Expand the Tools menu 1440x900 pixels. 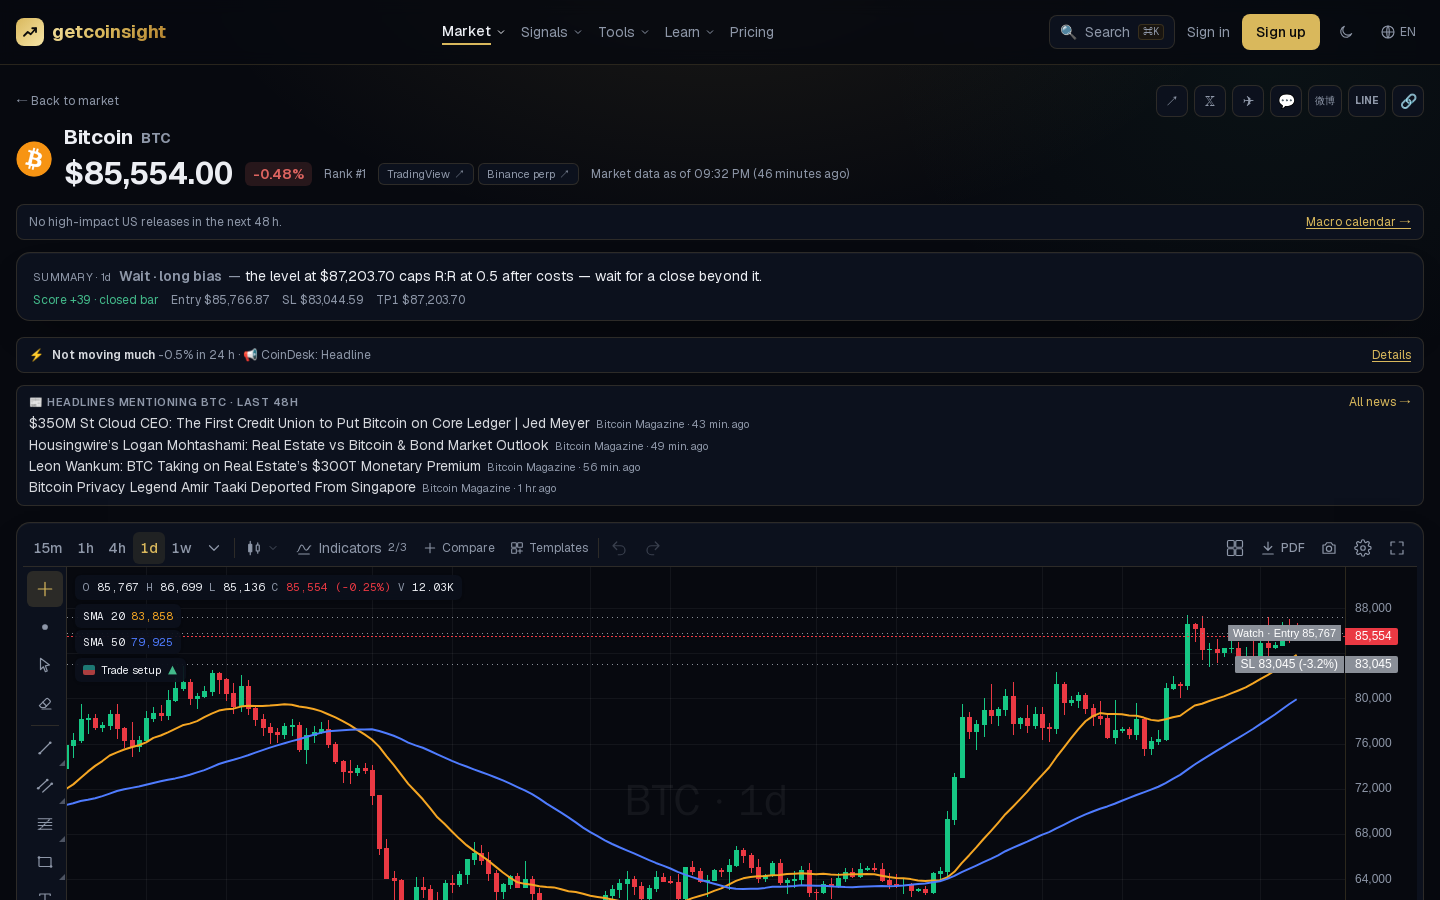(624, 32)
